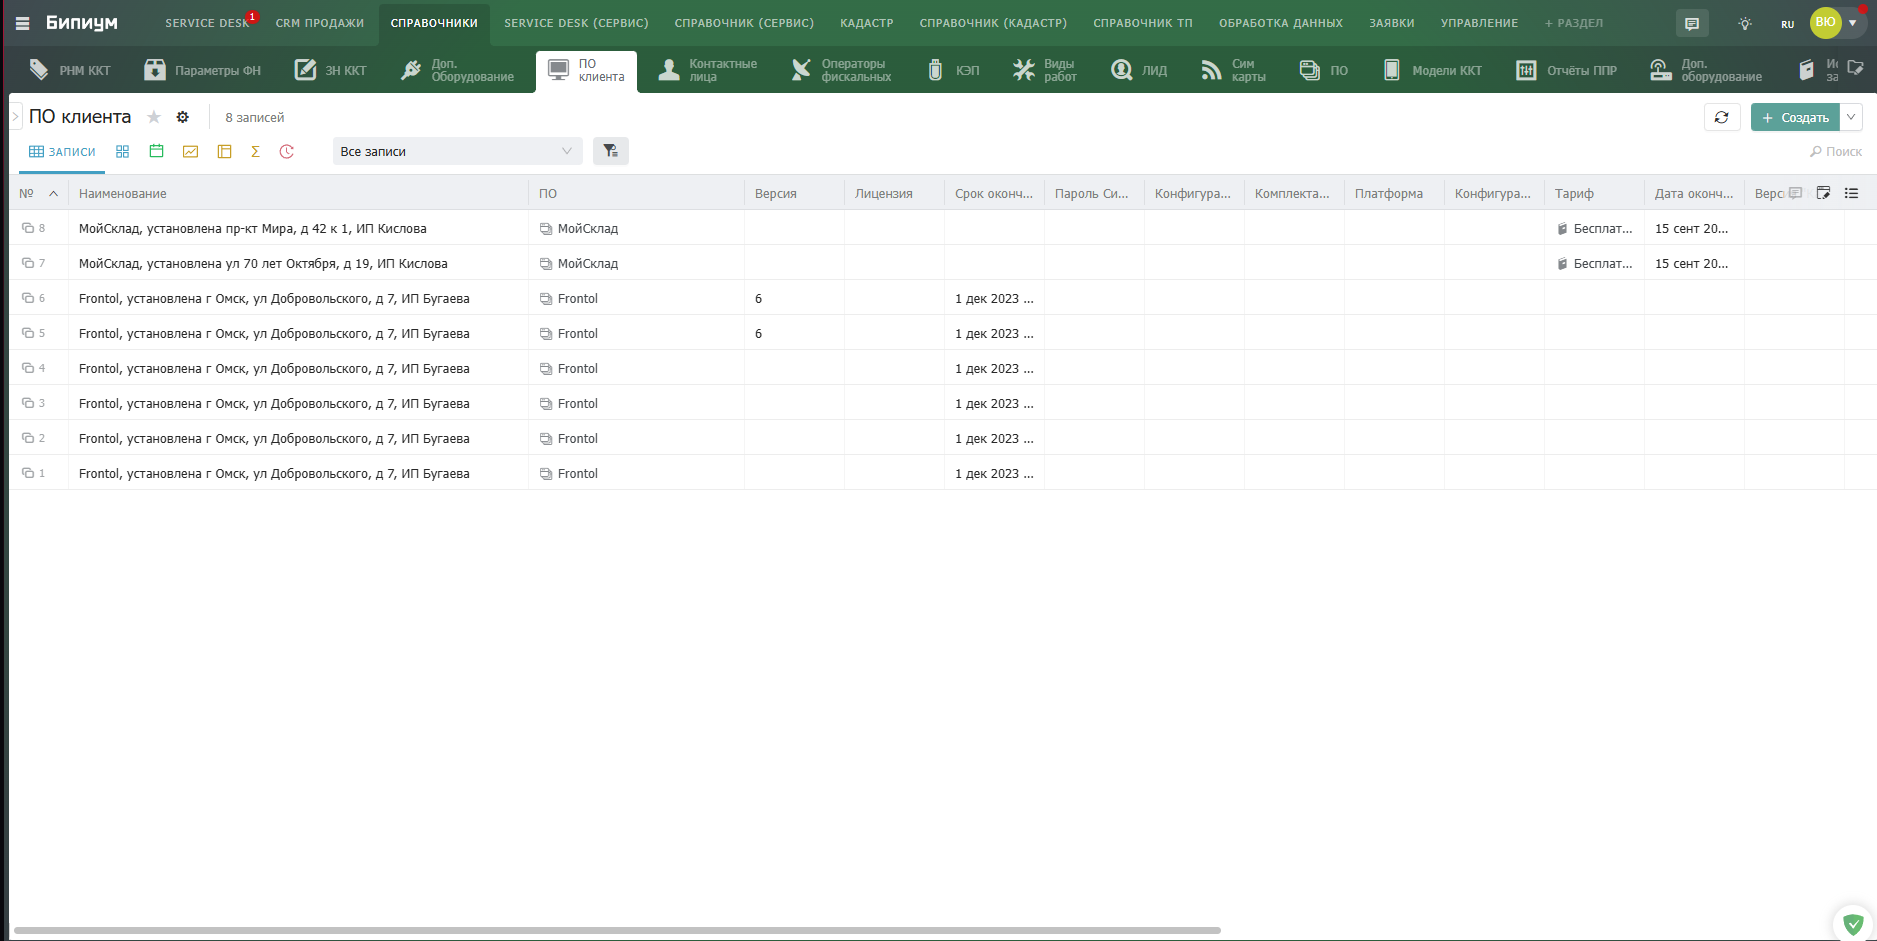Open the toolbar edit-folder icon
Viewport: 1877px width, 941px height.
pos(1856,68)
